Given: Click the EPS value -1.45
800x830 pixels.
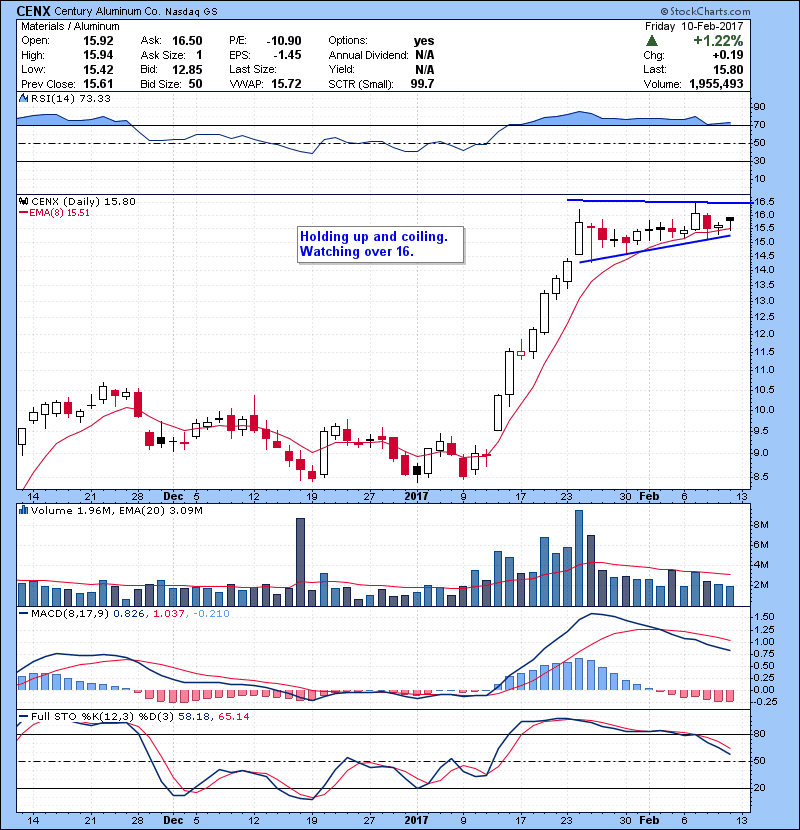Looking at the screenshot, I should [287, 55].
